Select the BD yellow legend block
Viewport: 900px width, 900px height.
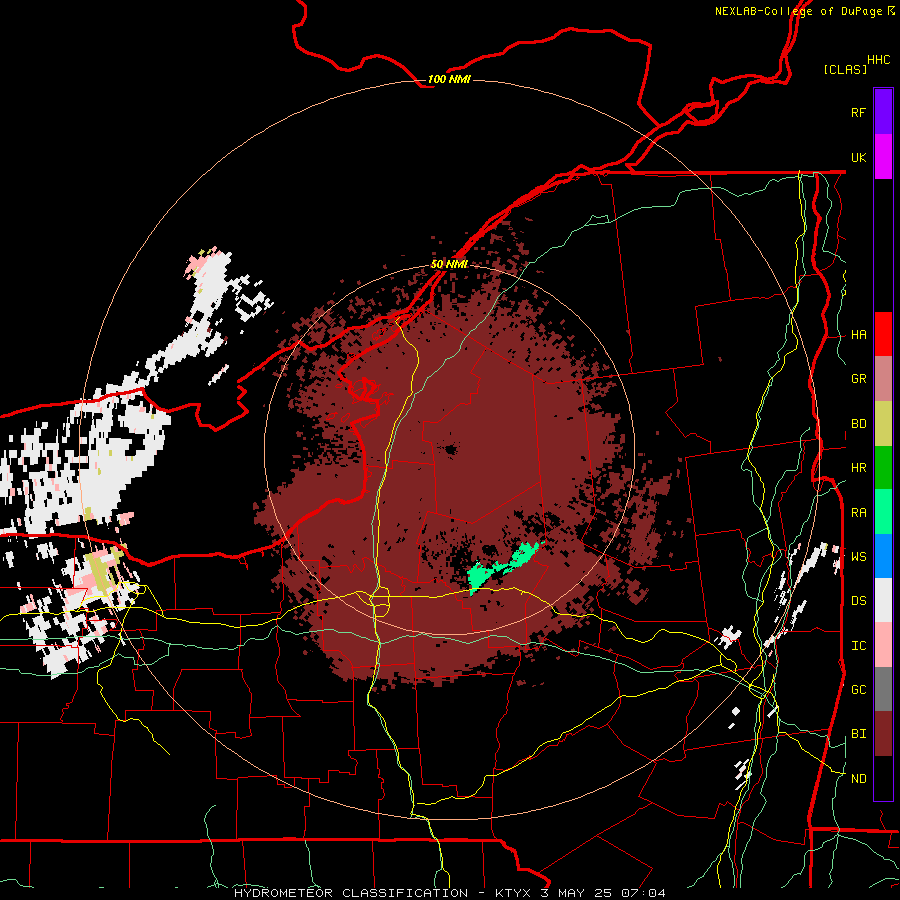[x=883, y=423]
